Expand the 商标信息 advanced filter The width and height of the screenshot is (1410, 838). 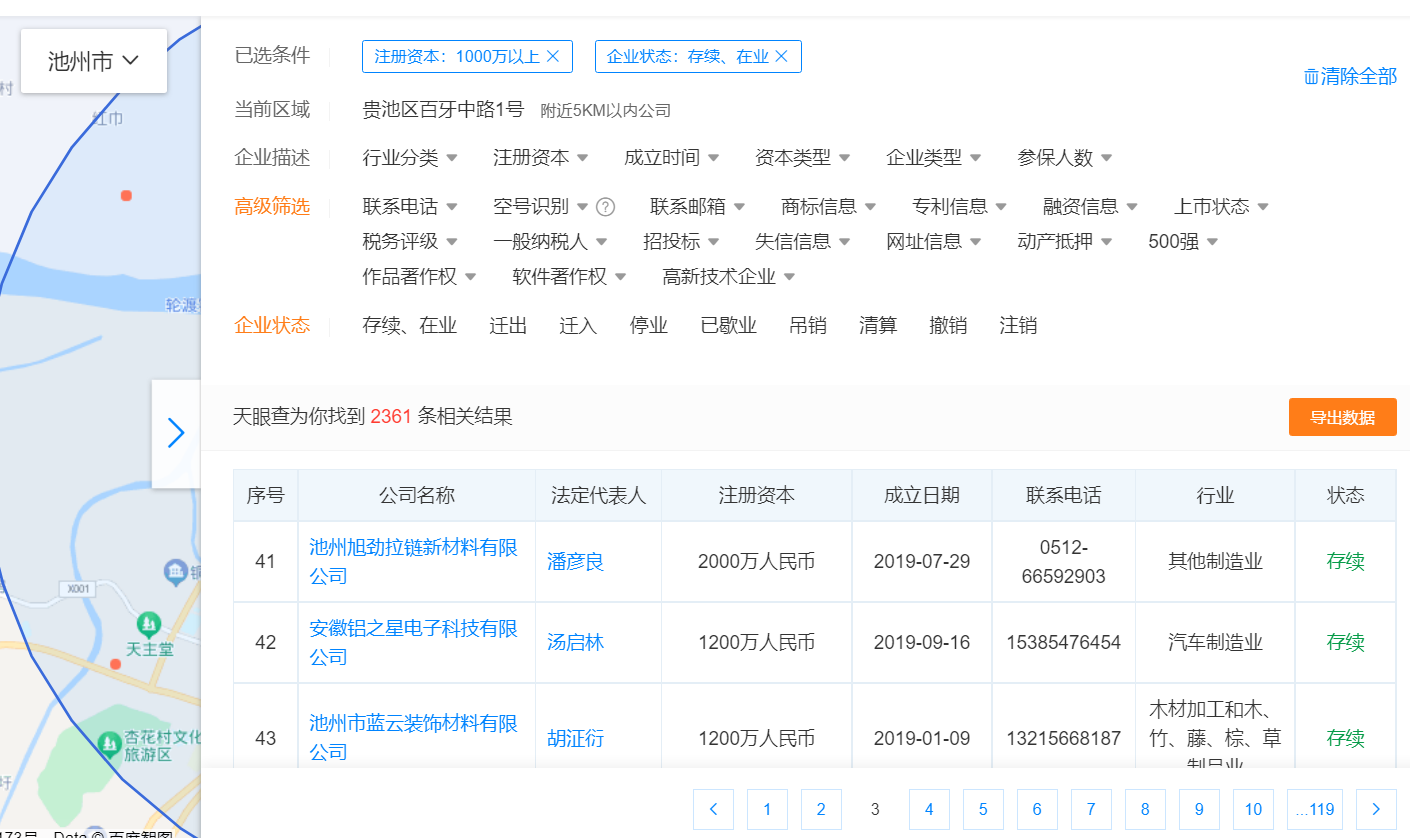(829, 206)
